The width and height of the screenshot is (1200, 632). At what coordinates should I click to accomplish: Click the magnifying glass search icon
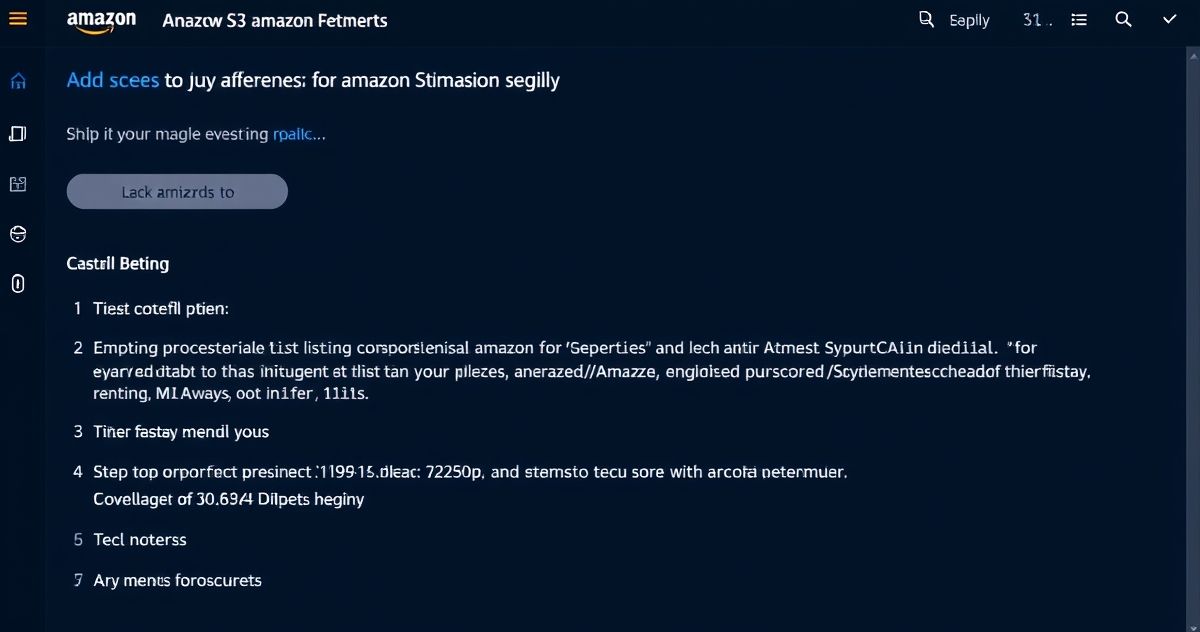(x=1123, y=19)
